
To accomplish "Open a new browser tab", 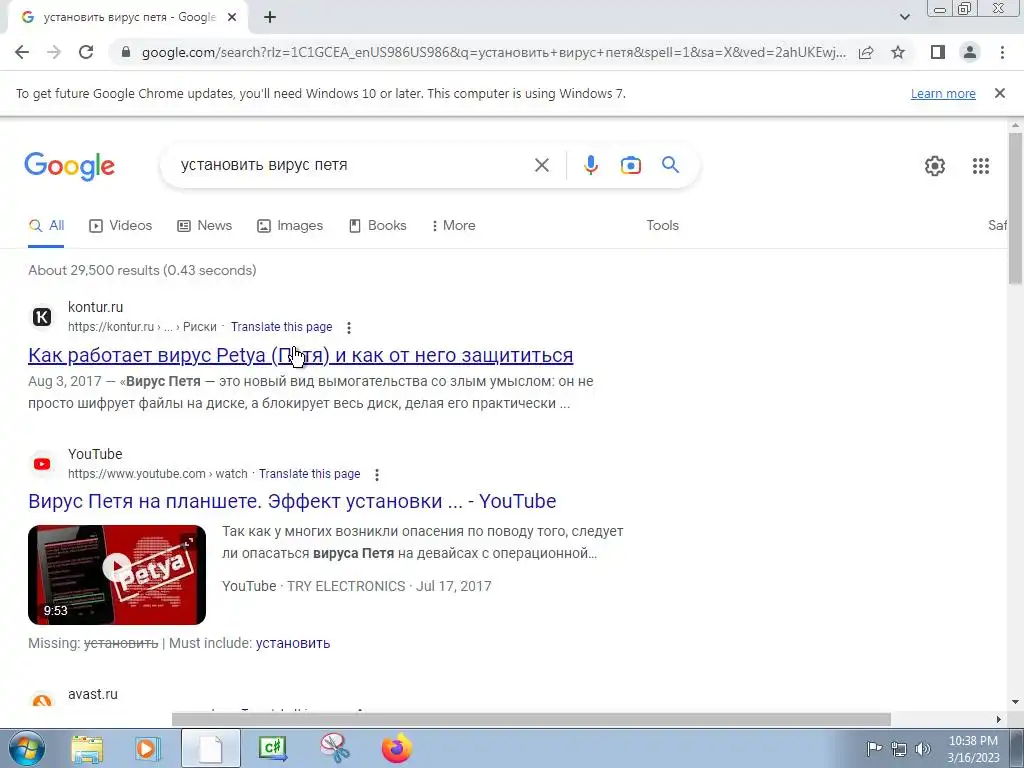I will [270, 18].
